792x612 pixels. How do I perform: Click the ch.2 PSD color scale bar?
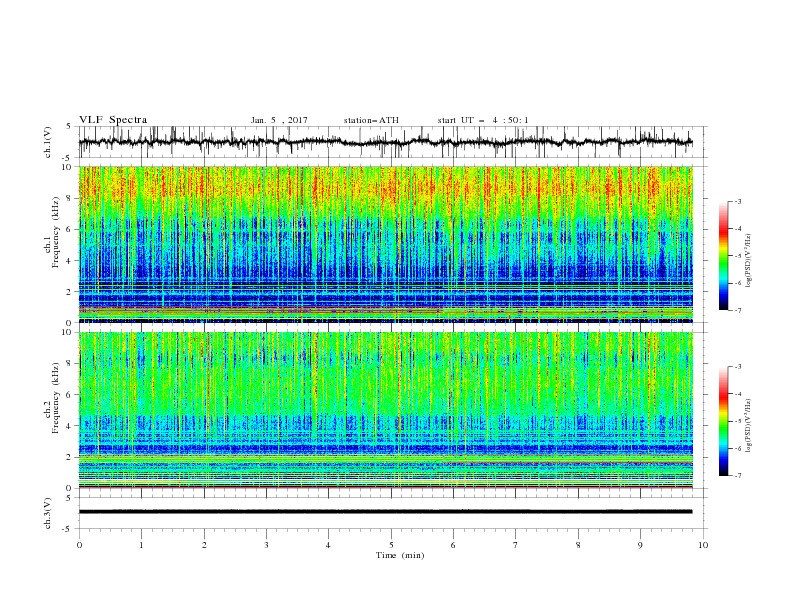point(723,421)
